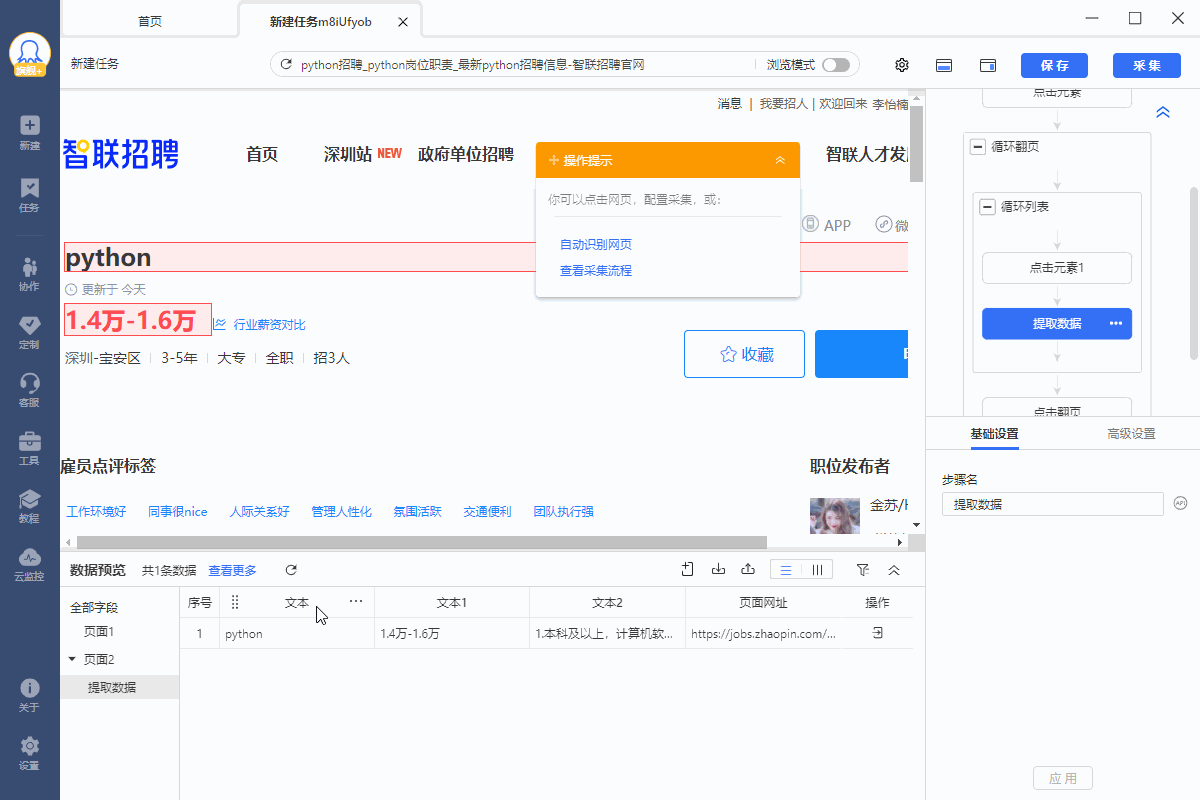Click 首页 in the Zhaopin navigation
The height and width of the screenshot is (800, 1200).
click(262, 154)
